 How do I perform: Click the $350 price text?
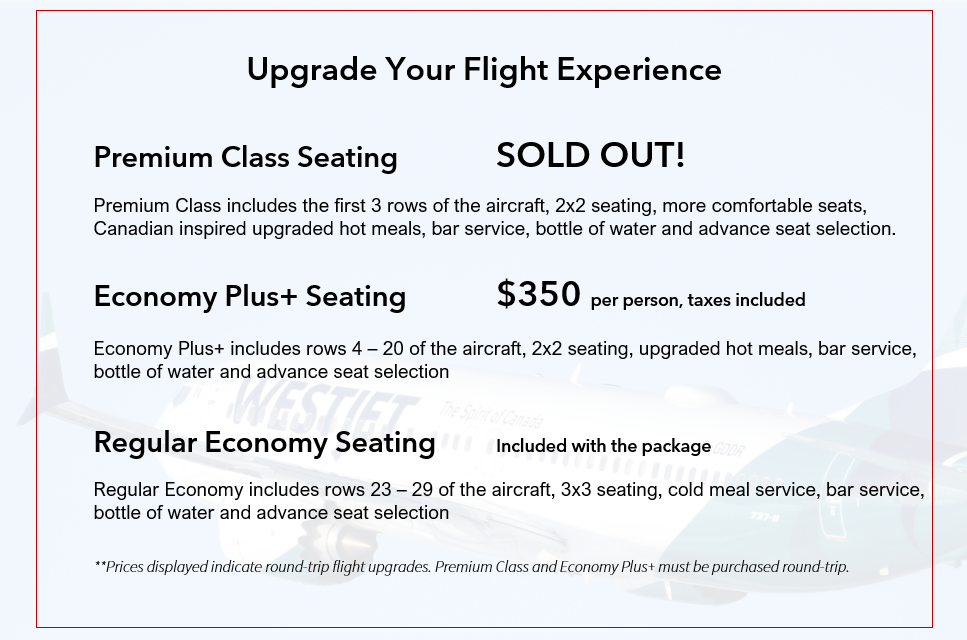click(x=538, y=293)
